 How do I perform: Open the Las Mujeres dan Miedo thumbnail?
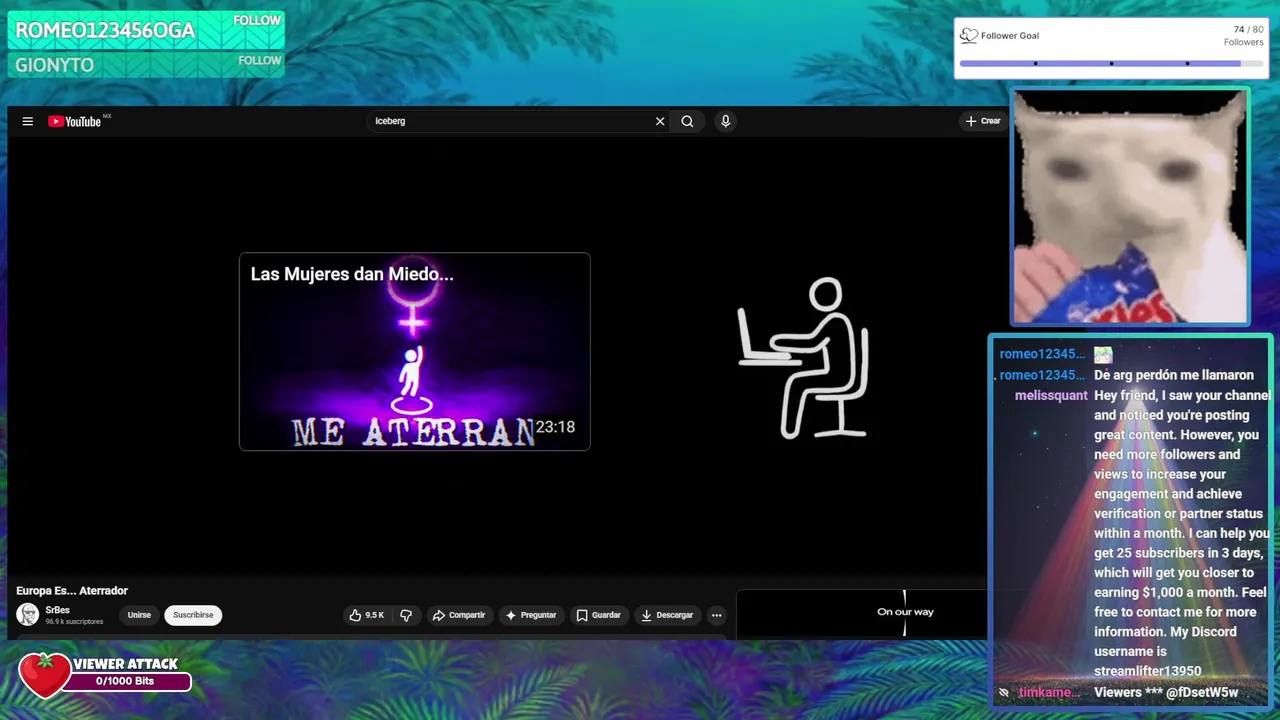(x=415, y=352)
